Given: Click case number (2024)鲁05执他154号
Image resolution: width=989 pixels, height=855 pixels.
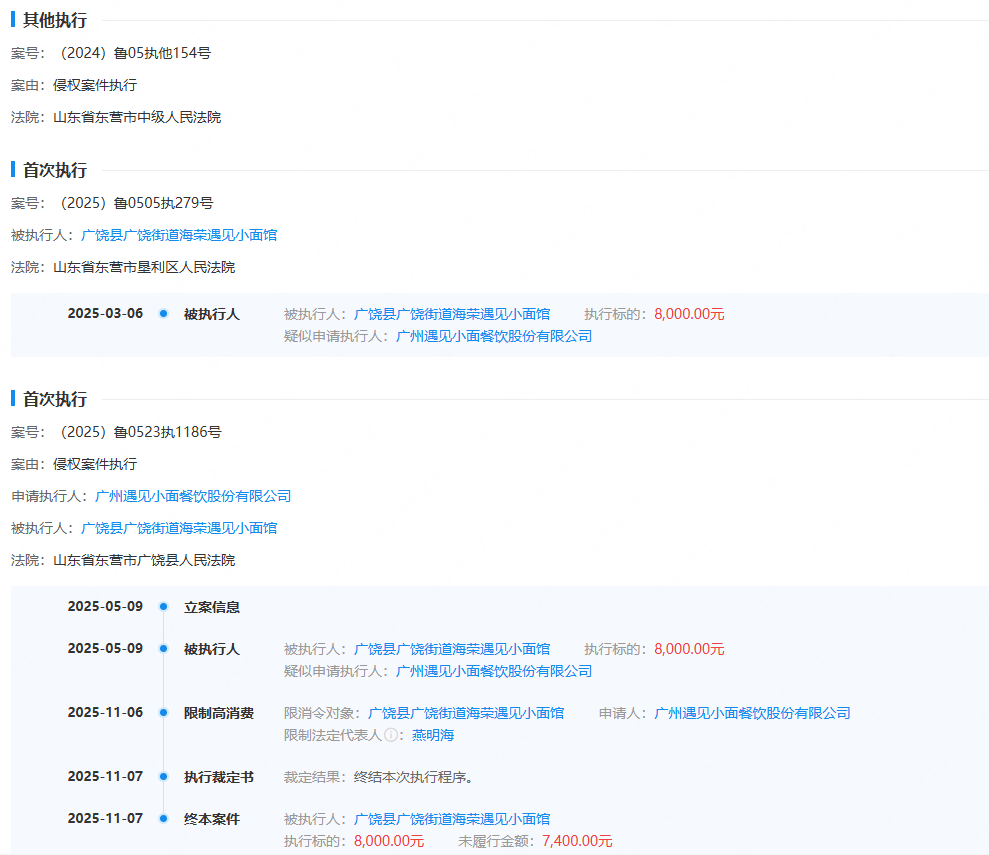Looking at the screenshot, I should coord(133,53).
